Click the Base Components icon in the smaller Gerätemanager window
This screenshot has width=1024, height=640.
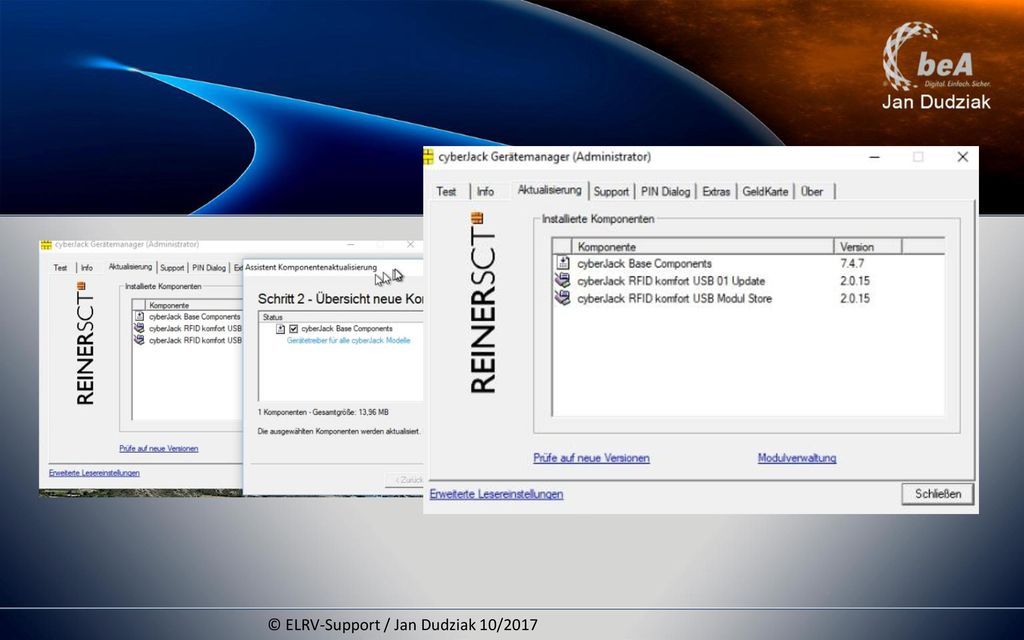coord(139,316)
